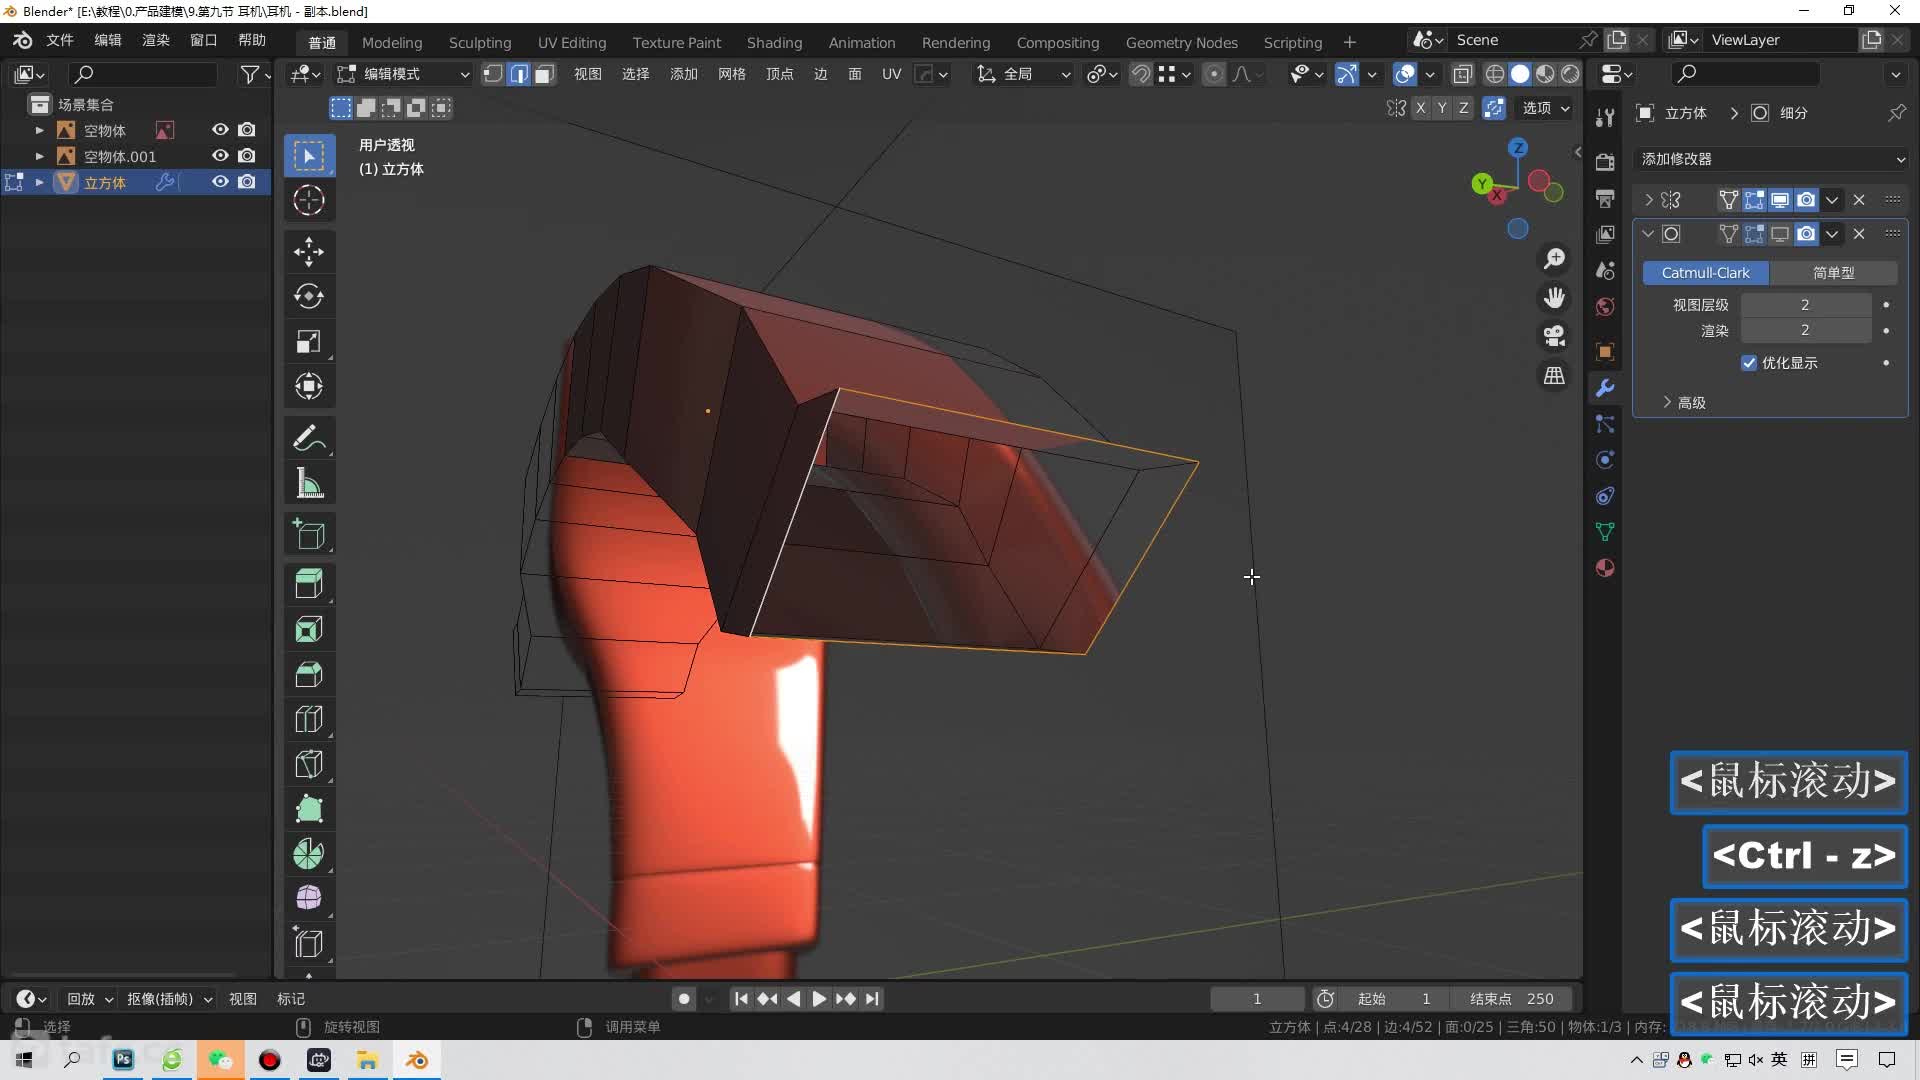Switch to the UV Editing workspace tab
Screen dimensions: 1920x1080
click(572, 42)
